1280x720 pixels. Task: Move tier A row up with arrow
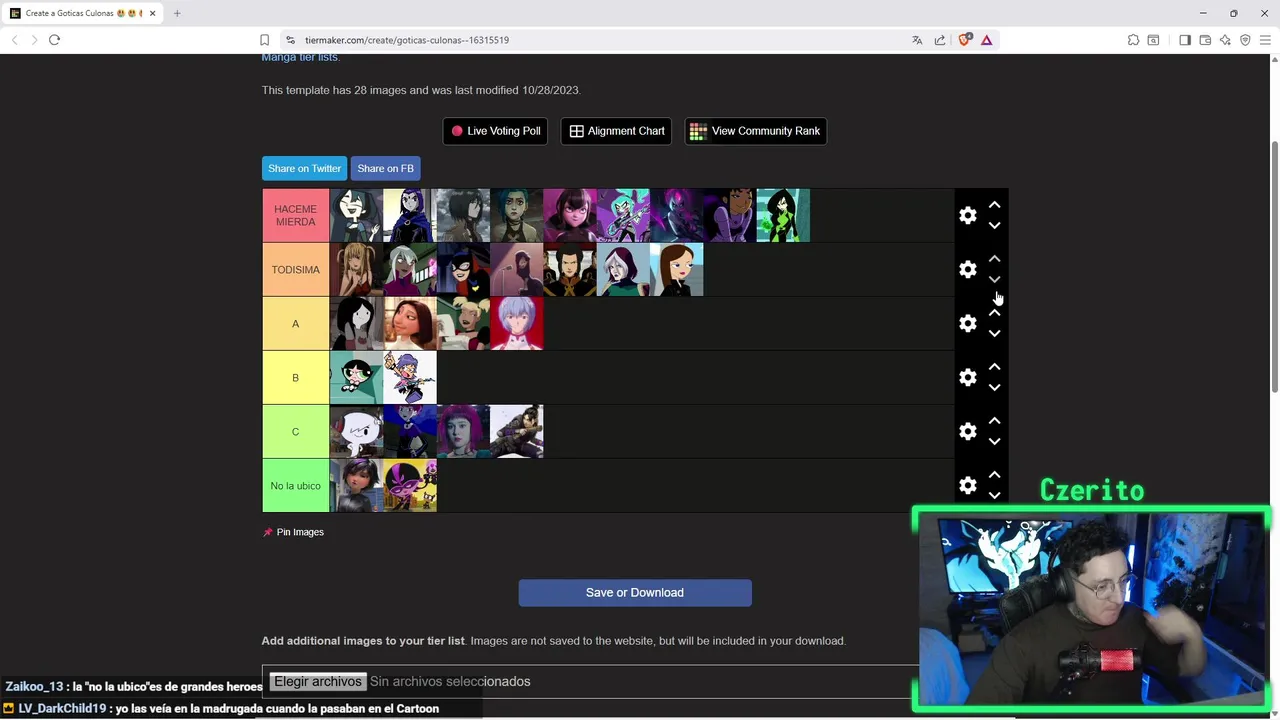pyautogui.click(x=994, y=312)
